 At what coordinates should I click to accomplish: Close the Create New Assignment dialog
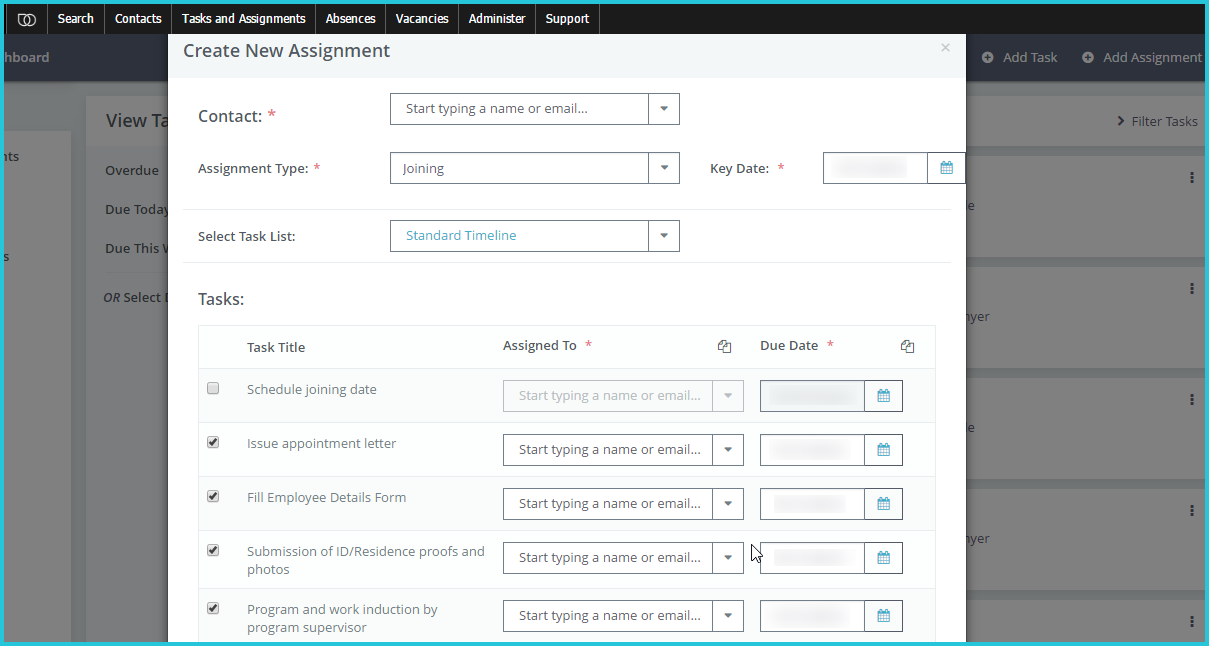point(945,47)
